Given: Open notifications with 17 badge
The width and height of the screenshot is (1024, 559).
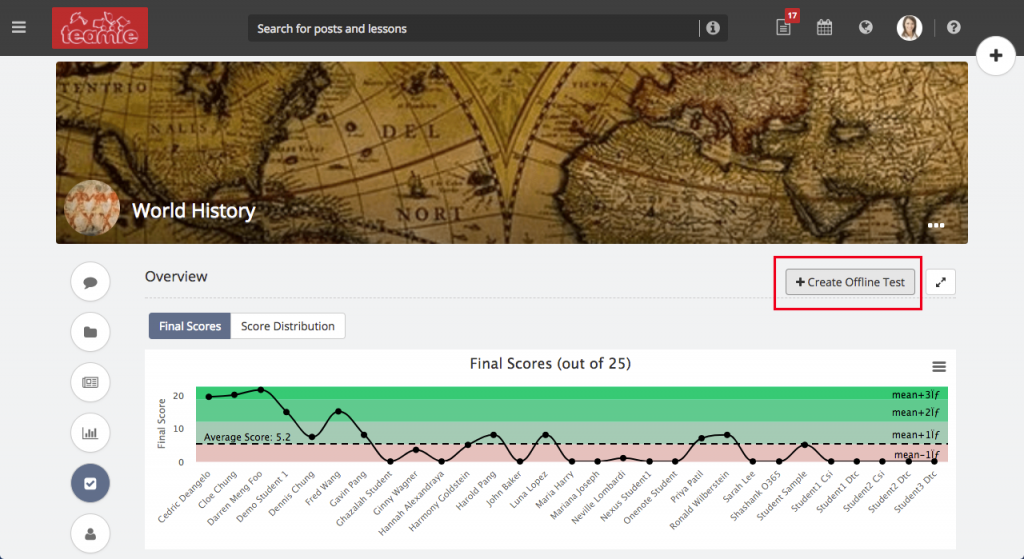Looking at the screenshot, I should 786,25.
